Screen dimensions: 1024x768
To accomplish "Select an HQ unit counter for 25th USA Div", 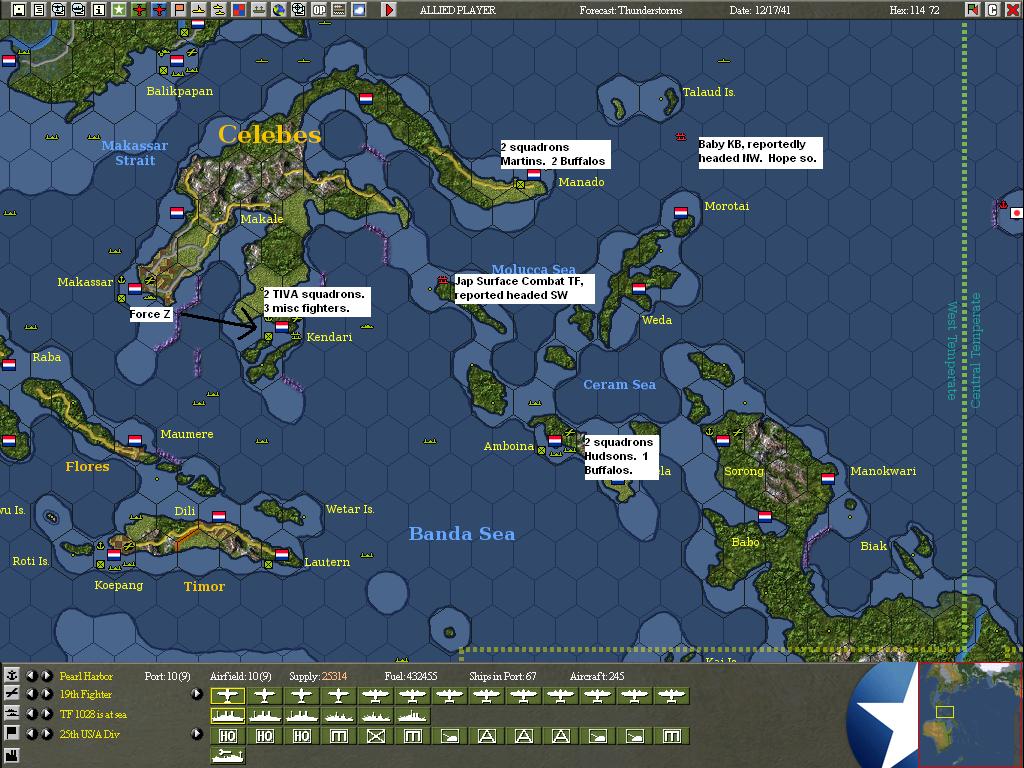I will (x=227, y=735).
